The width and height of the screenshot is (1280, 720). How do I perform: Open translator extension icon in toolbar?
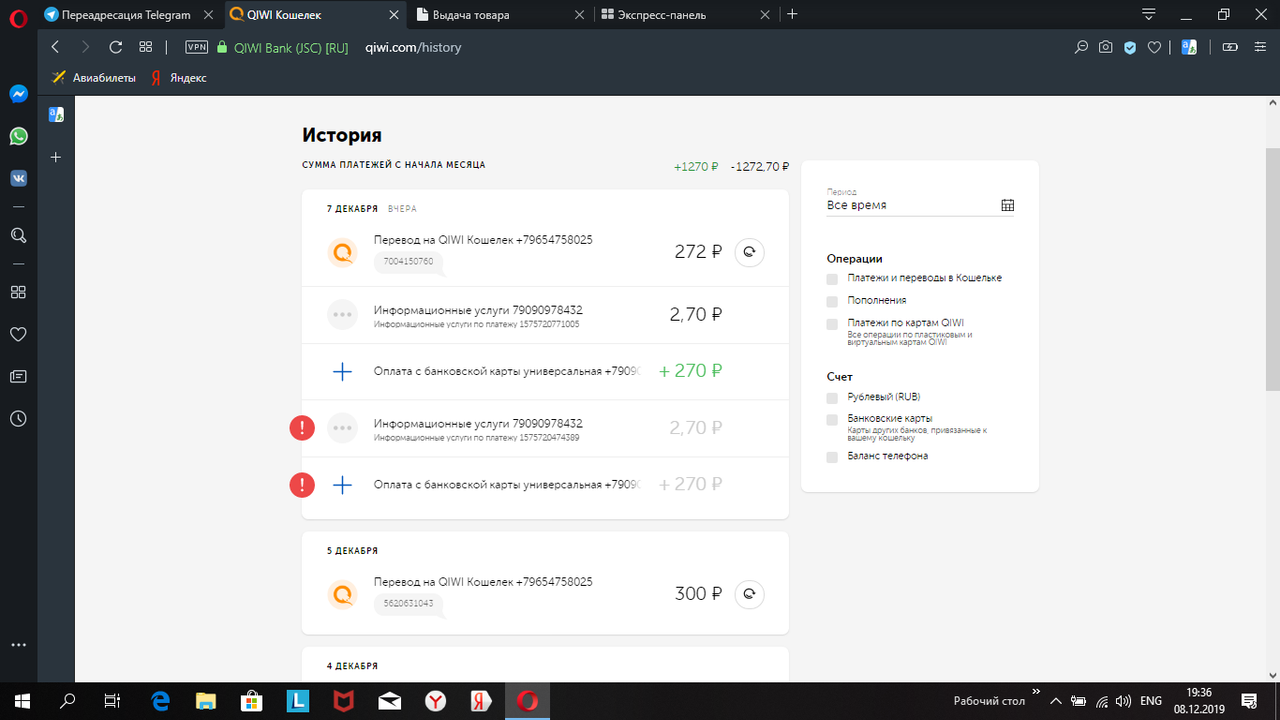(x=1189, y=47)
